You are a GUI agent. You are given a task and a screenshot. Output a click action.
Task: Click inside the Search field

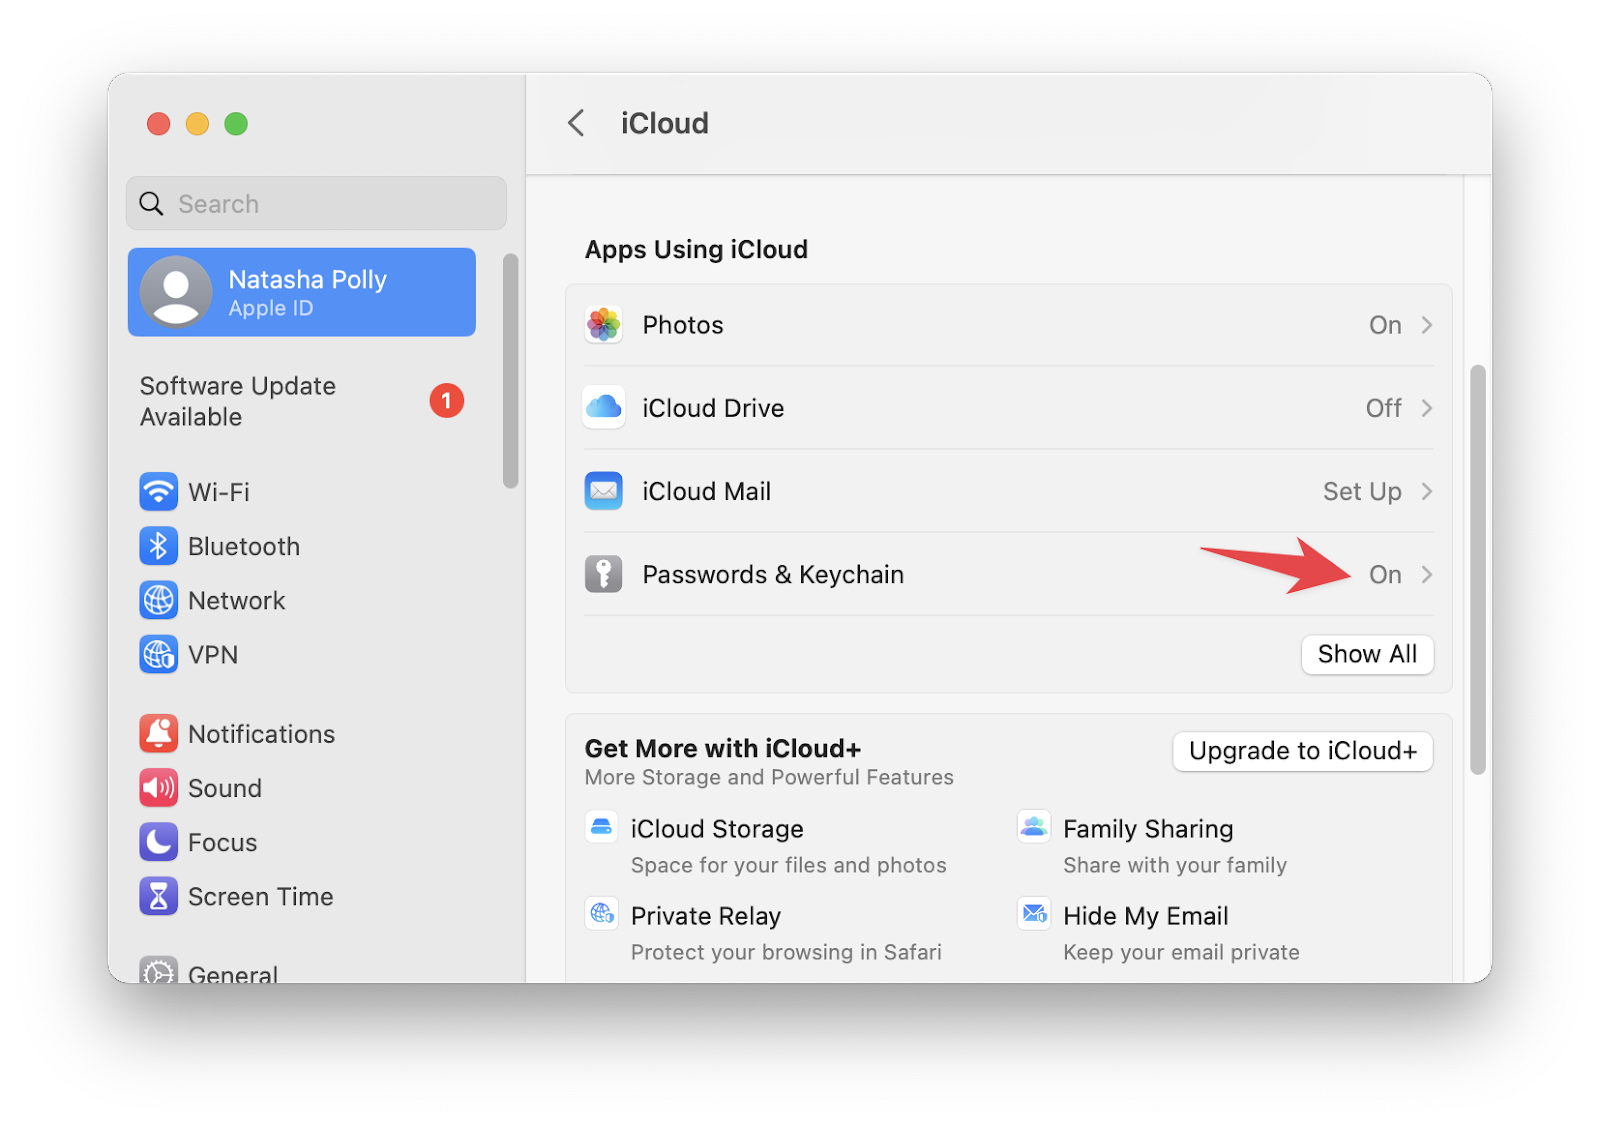(x=315, y=203)
